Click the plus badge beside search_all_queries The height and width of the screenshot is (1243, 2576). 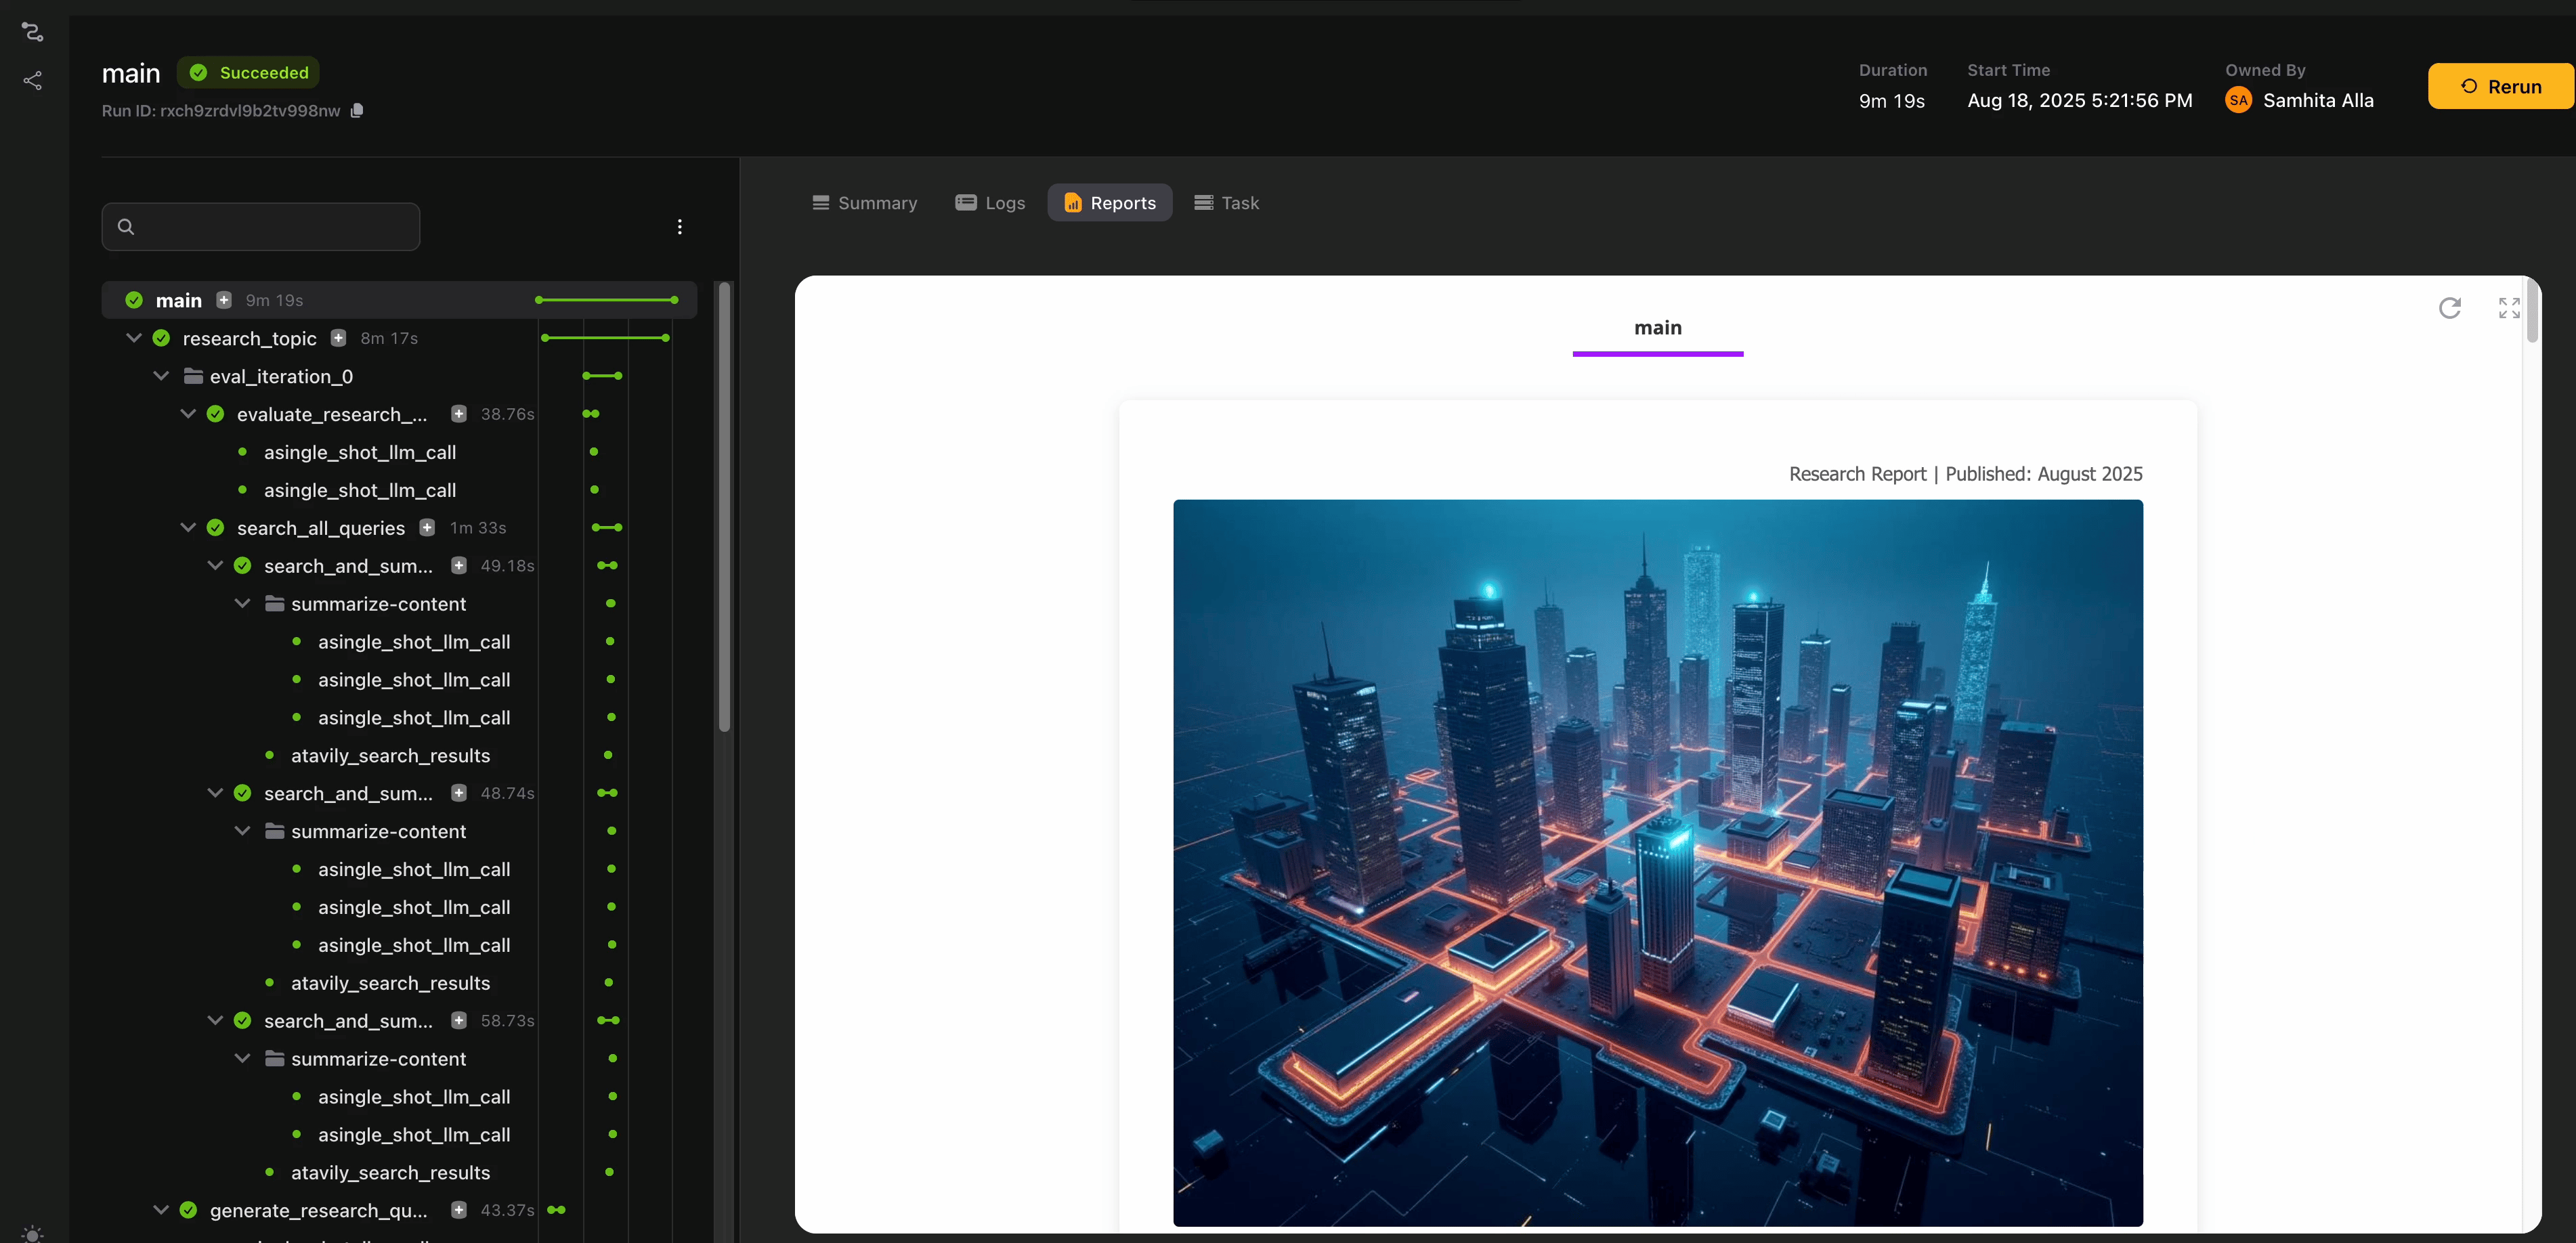pos(427,527)
